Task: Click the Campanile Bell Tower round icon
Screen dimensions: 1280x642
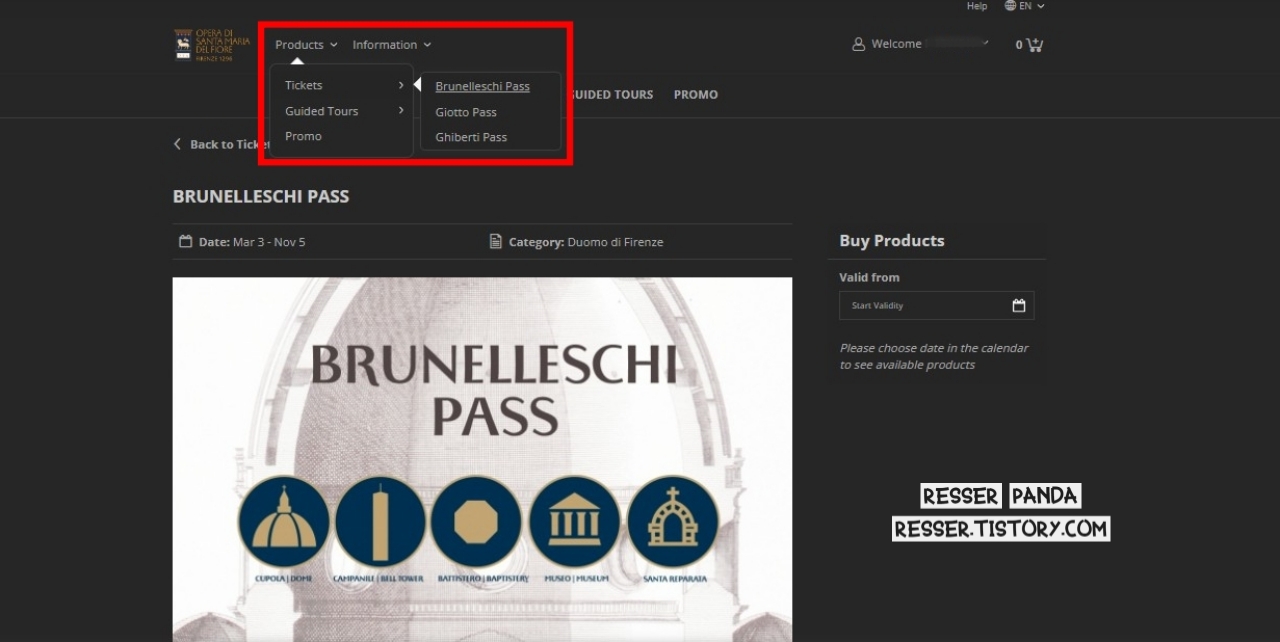Action: tap(380, 521)
